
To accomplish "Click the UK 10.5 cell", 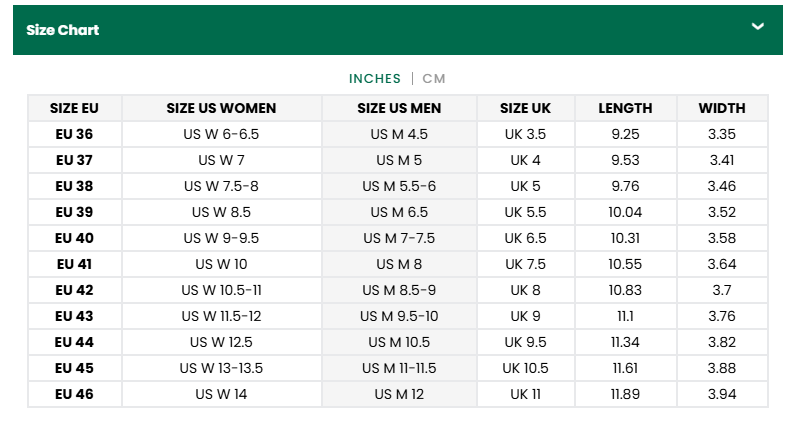I will tap(525, 368).
